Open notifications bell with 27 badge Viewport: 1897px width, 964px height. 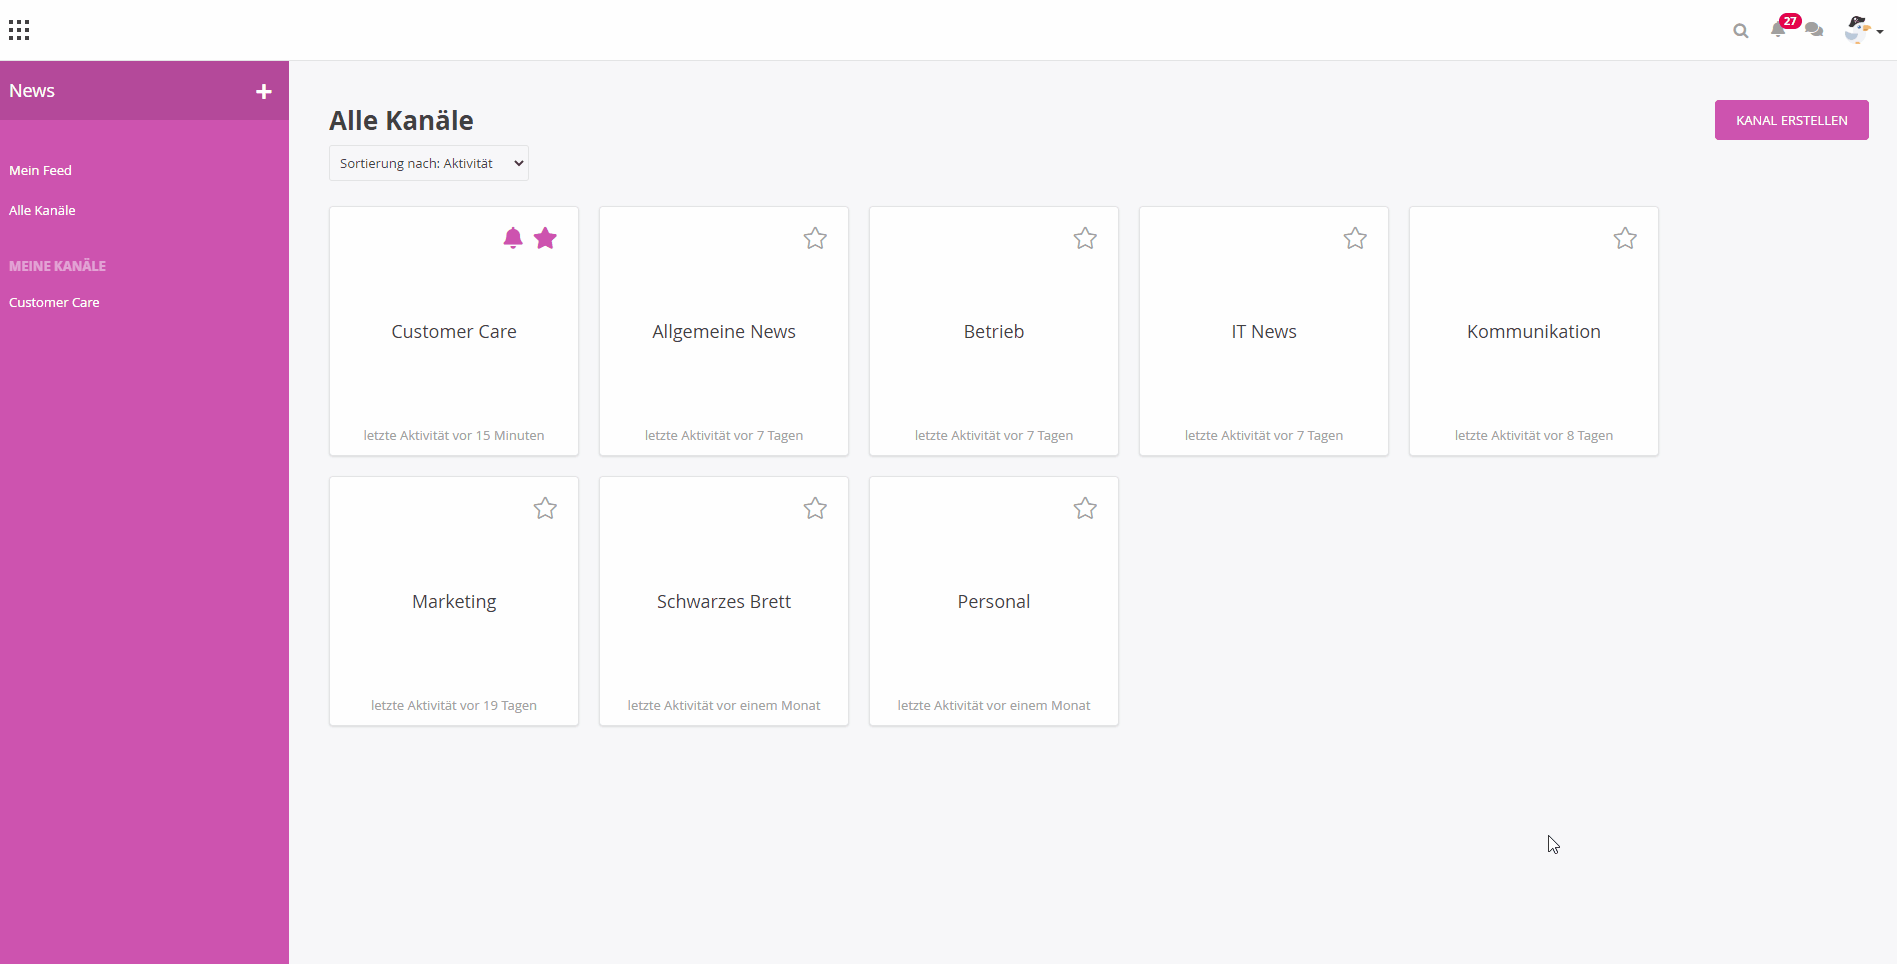point(1778,29)
